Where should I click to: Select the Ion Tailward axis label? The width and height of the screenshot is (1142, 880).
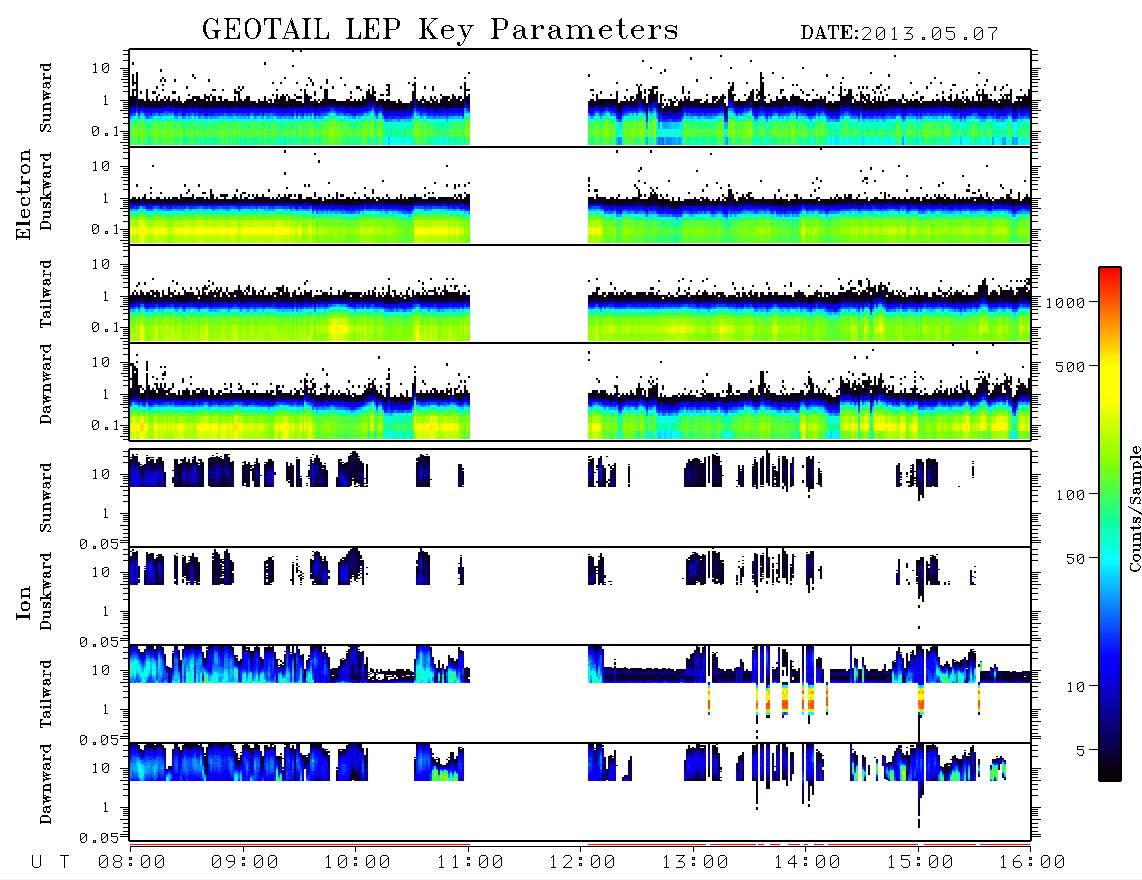point(46,694)
